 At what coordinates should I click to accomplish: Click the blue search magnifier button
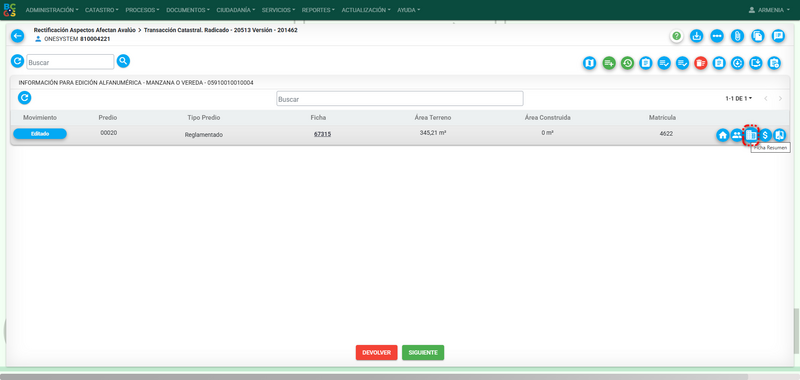pyautogui.click(x=123, y=61)
